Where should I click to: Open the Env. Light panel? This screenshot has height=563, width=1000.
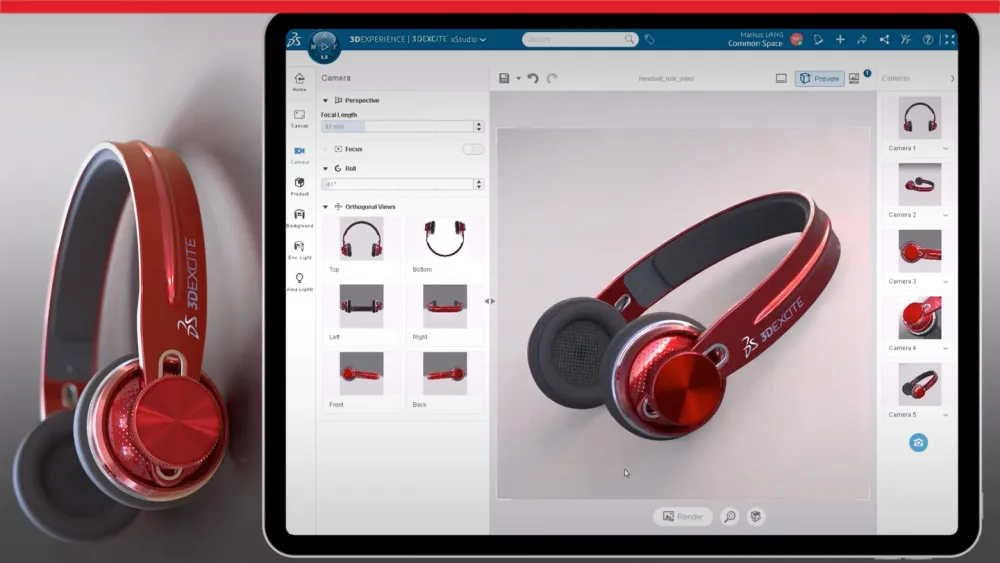click(x=299, y=248)
